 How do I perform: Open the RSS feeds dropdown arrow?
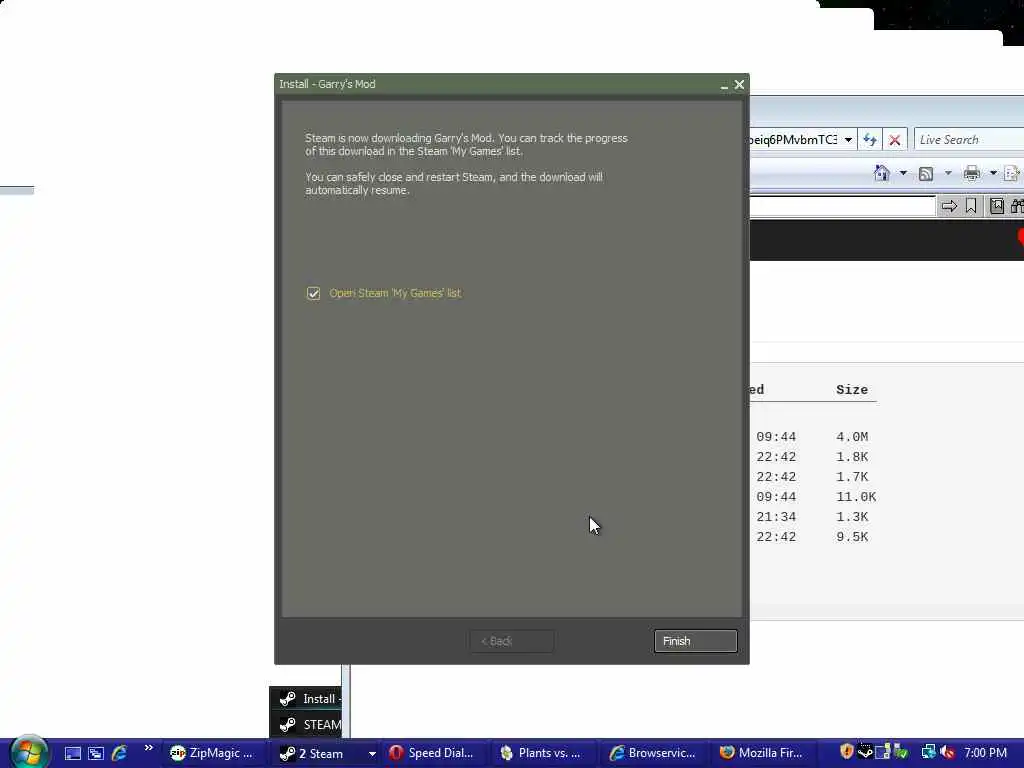pos(948,173)
